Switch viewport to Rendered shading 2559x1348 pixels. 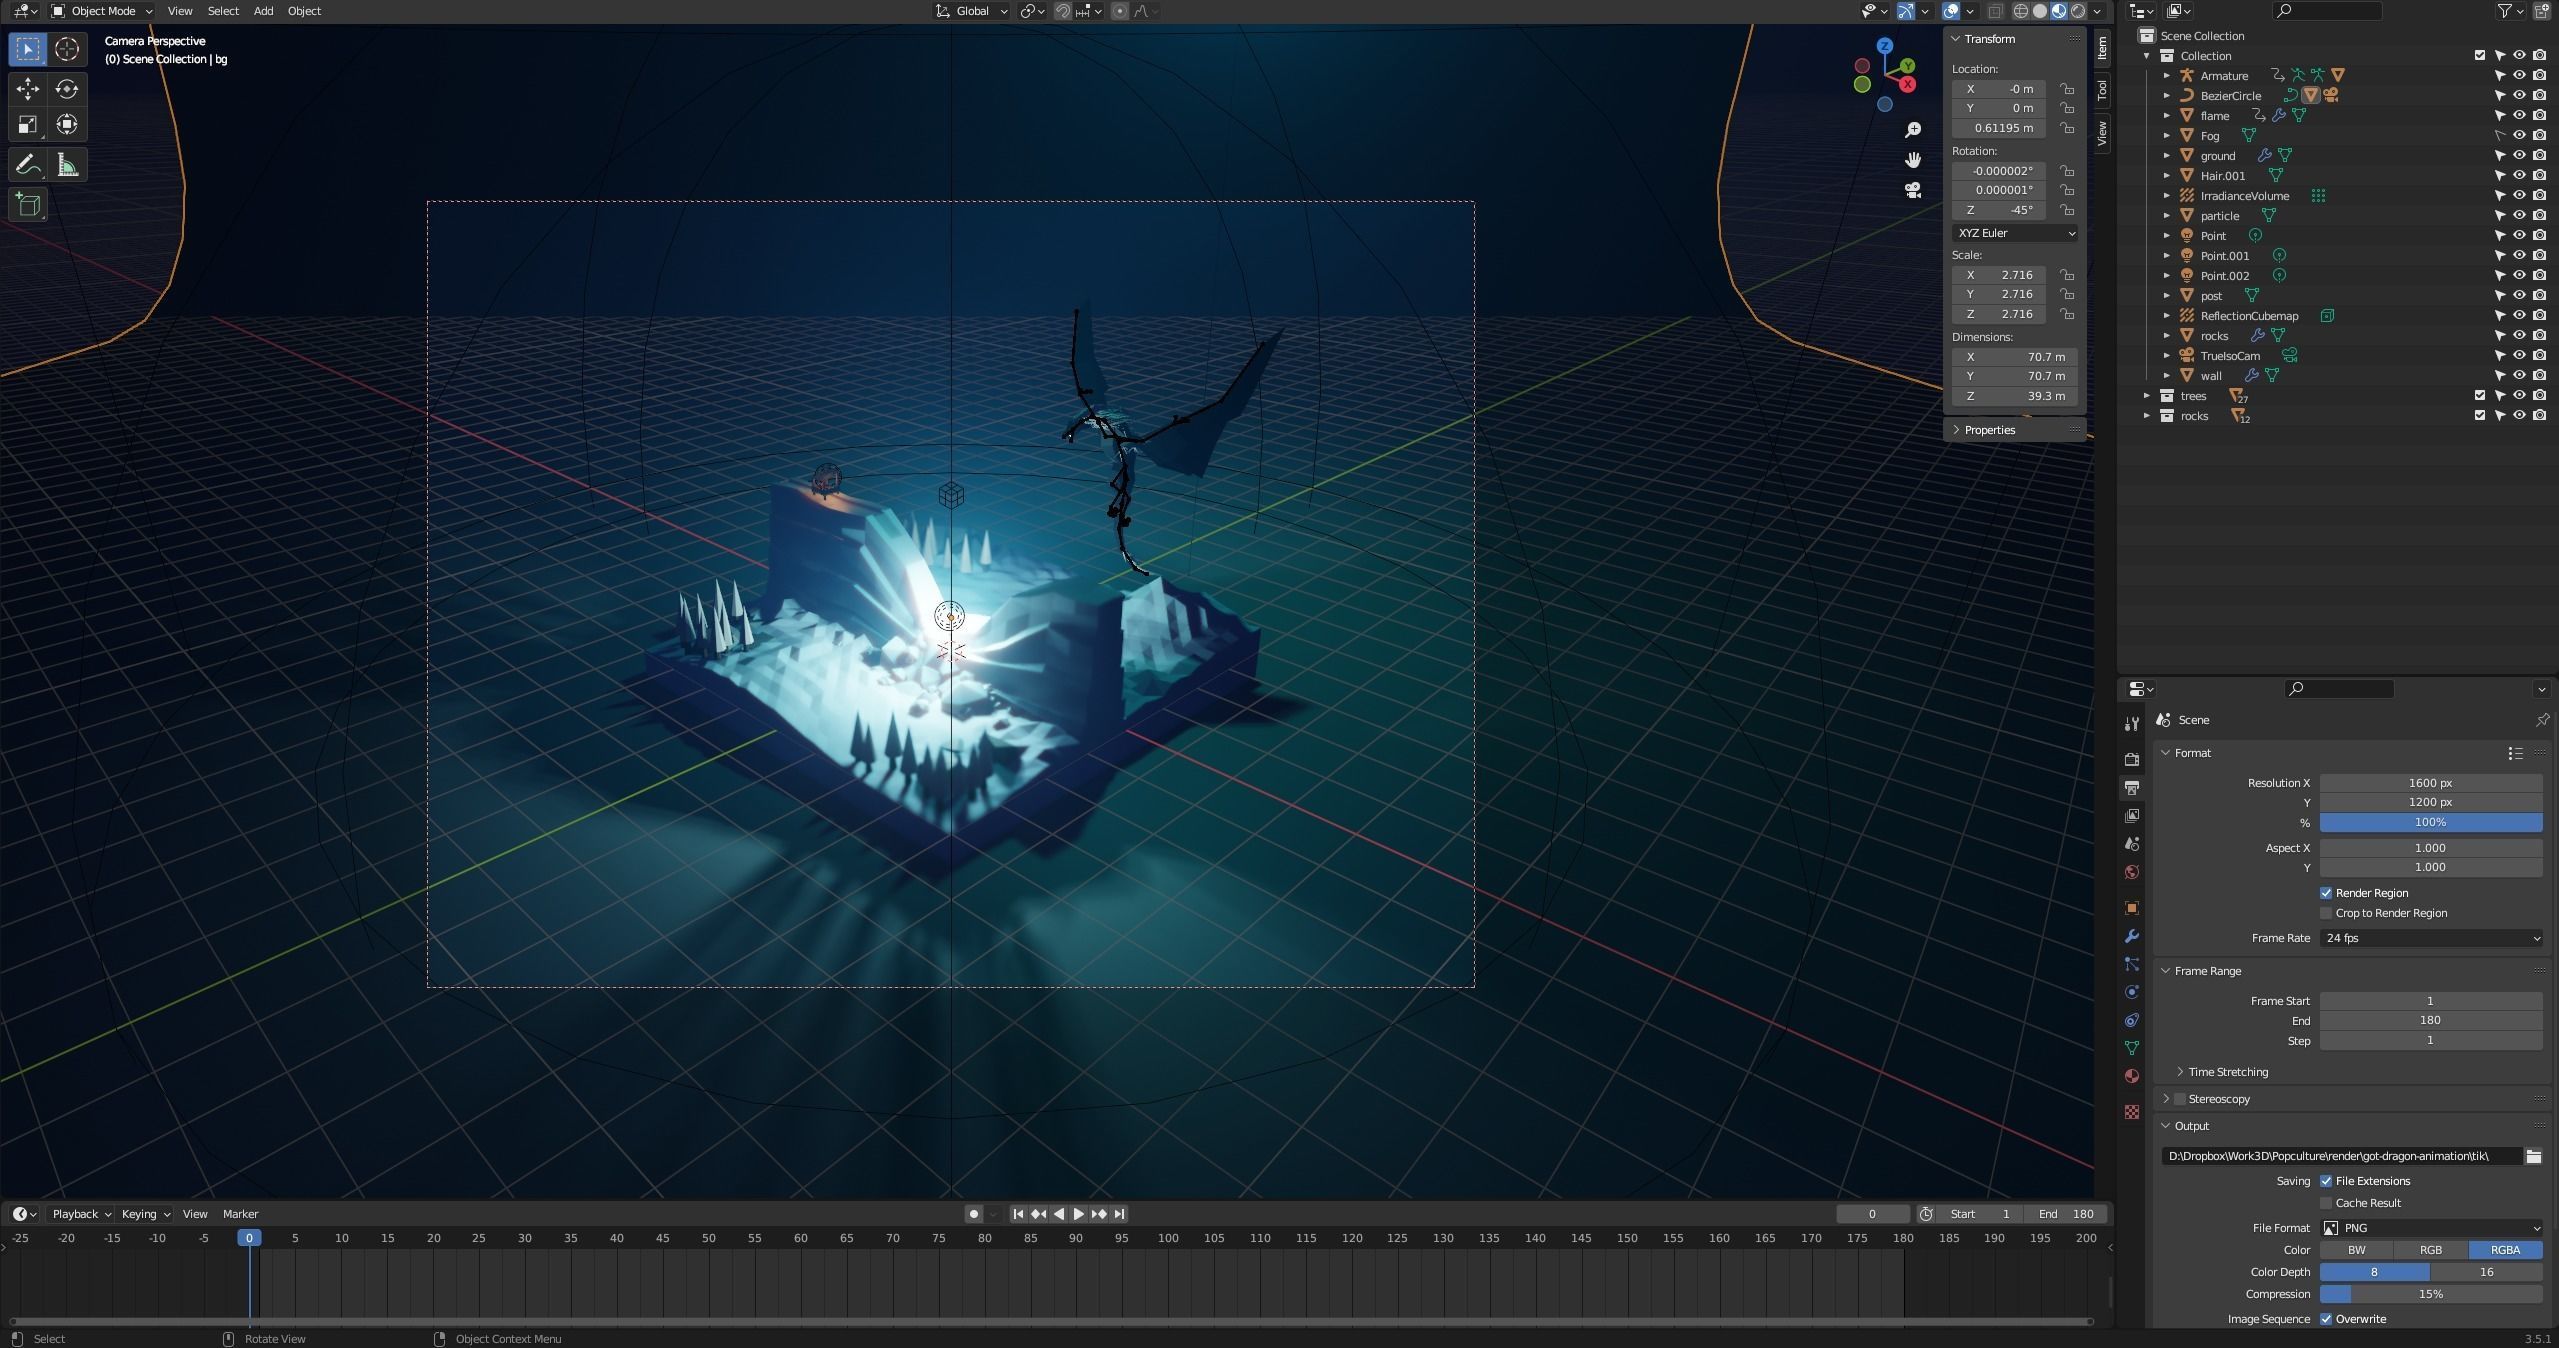click(x=2078, y=11)
